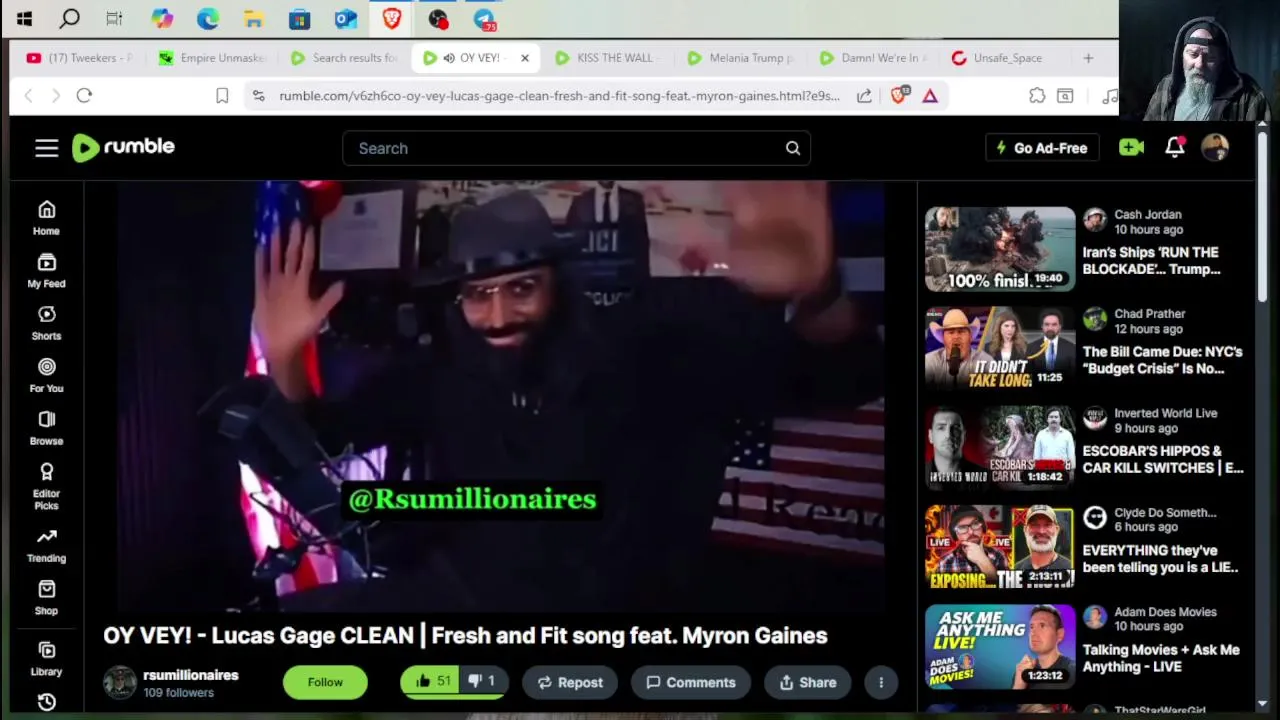Open Windows taskbar search
Viewport: 1280px width, 720px height.
click(x=70, y=18)
